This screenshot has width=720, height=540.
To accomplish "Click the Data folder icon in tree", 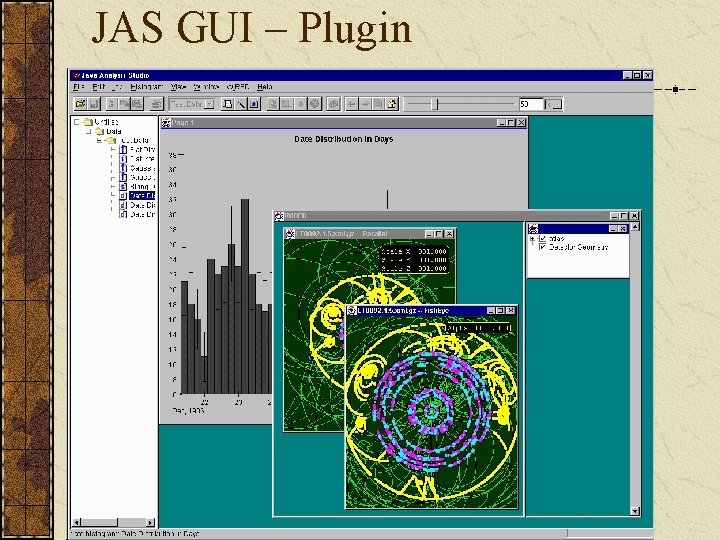I will [99, 131].
